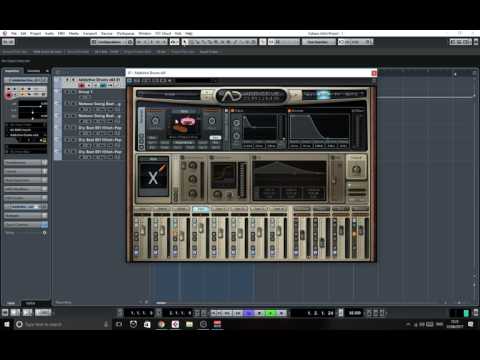This screenshot has height=360, width=480.
Task: Click the Record button in transport bar
Action: pos(281,313)
